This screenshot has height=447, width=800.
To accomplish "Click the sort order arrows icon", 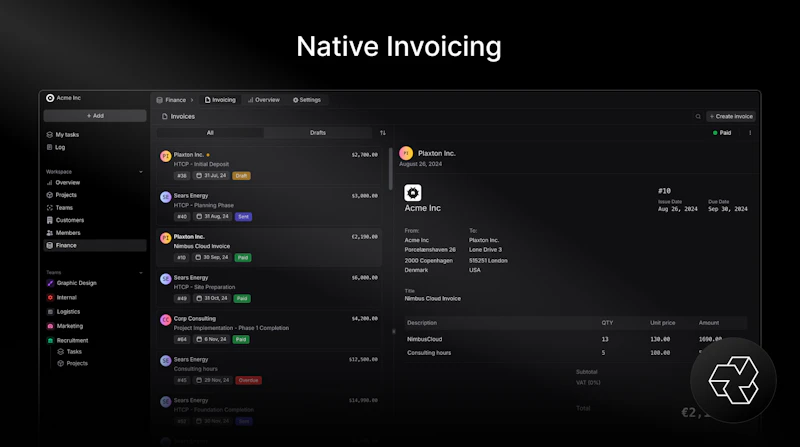I will (x=383, y=133).
